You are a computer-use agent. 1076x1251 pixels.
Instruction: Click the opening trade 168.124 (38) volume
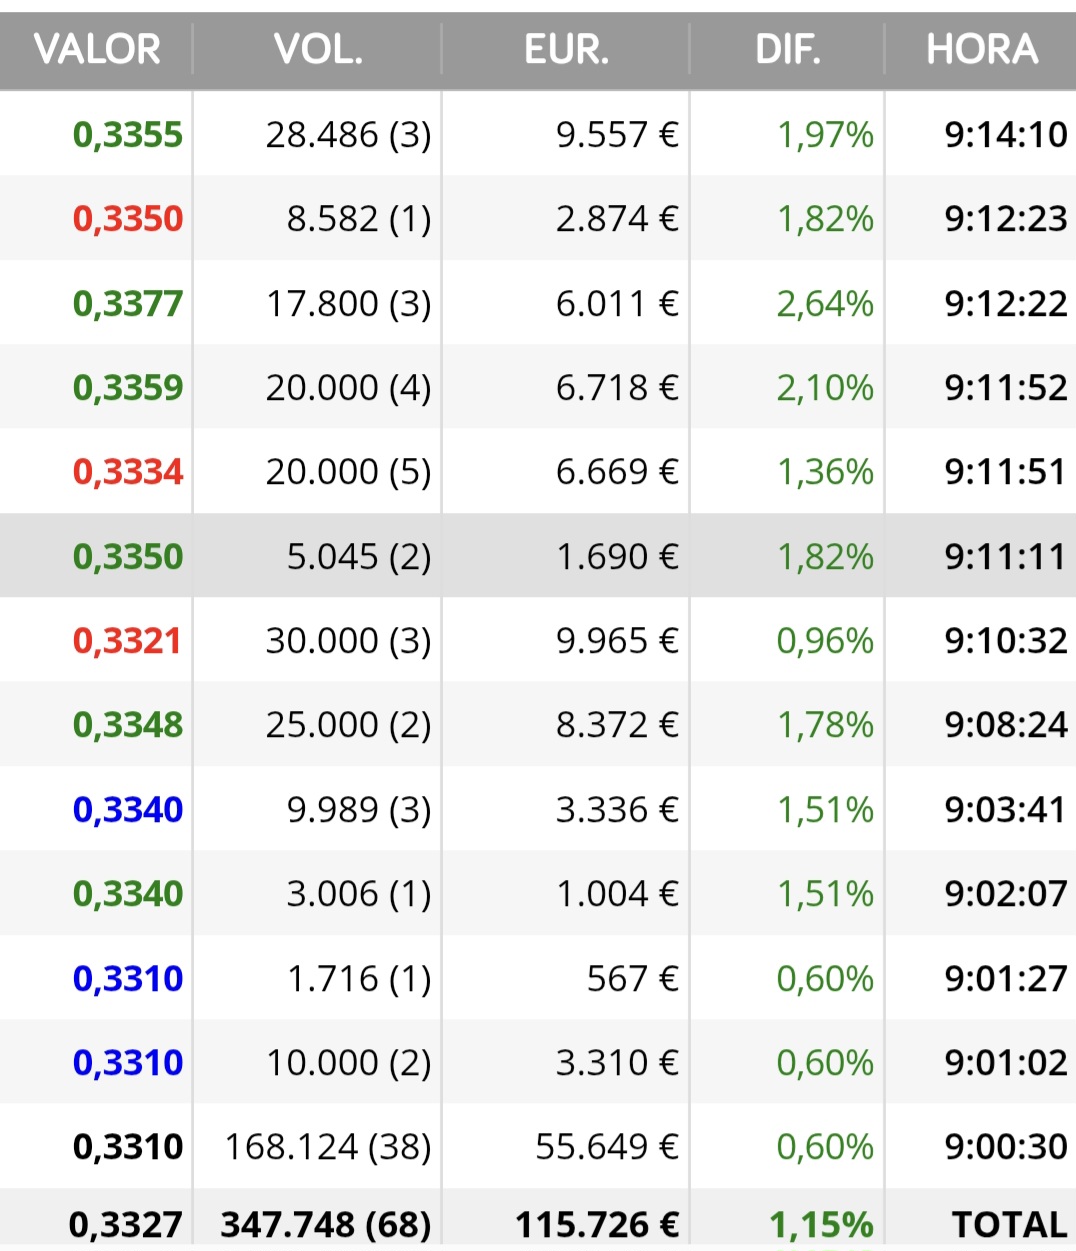[x=327, y=1147]
